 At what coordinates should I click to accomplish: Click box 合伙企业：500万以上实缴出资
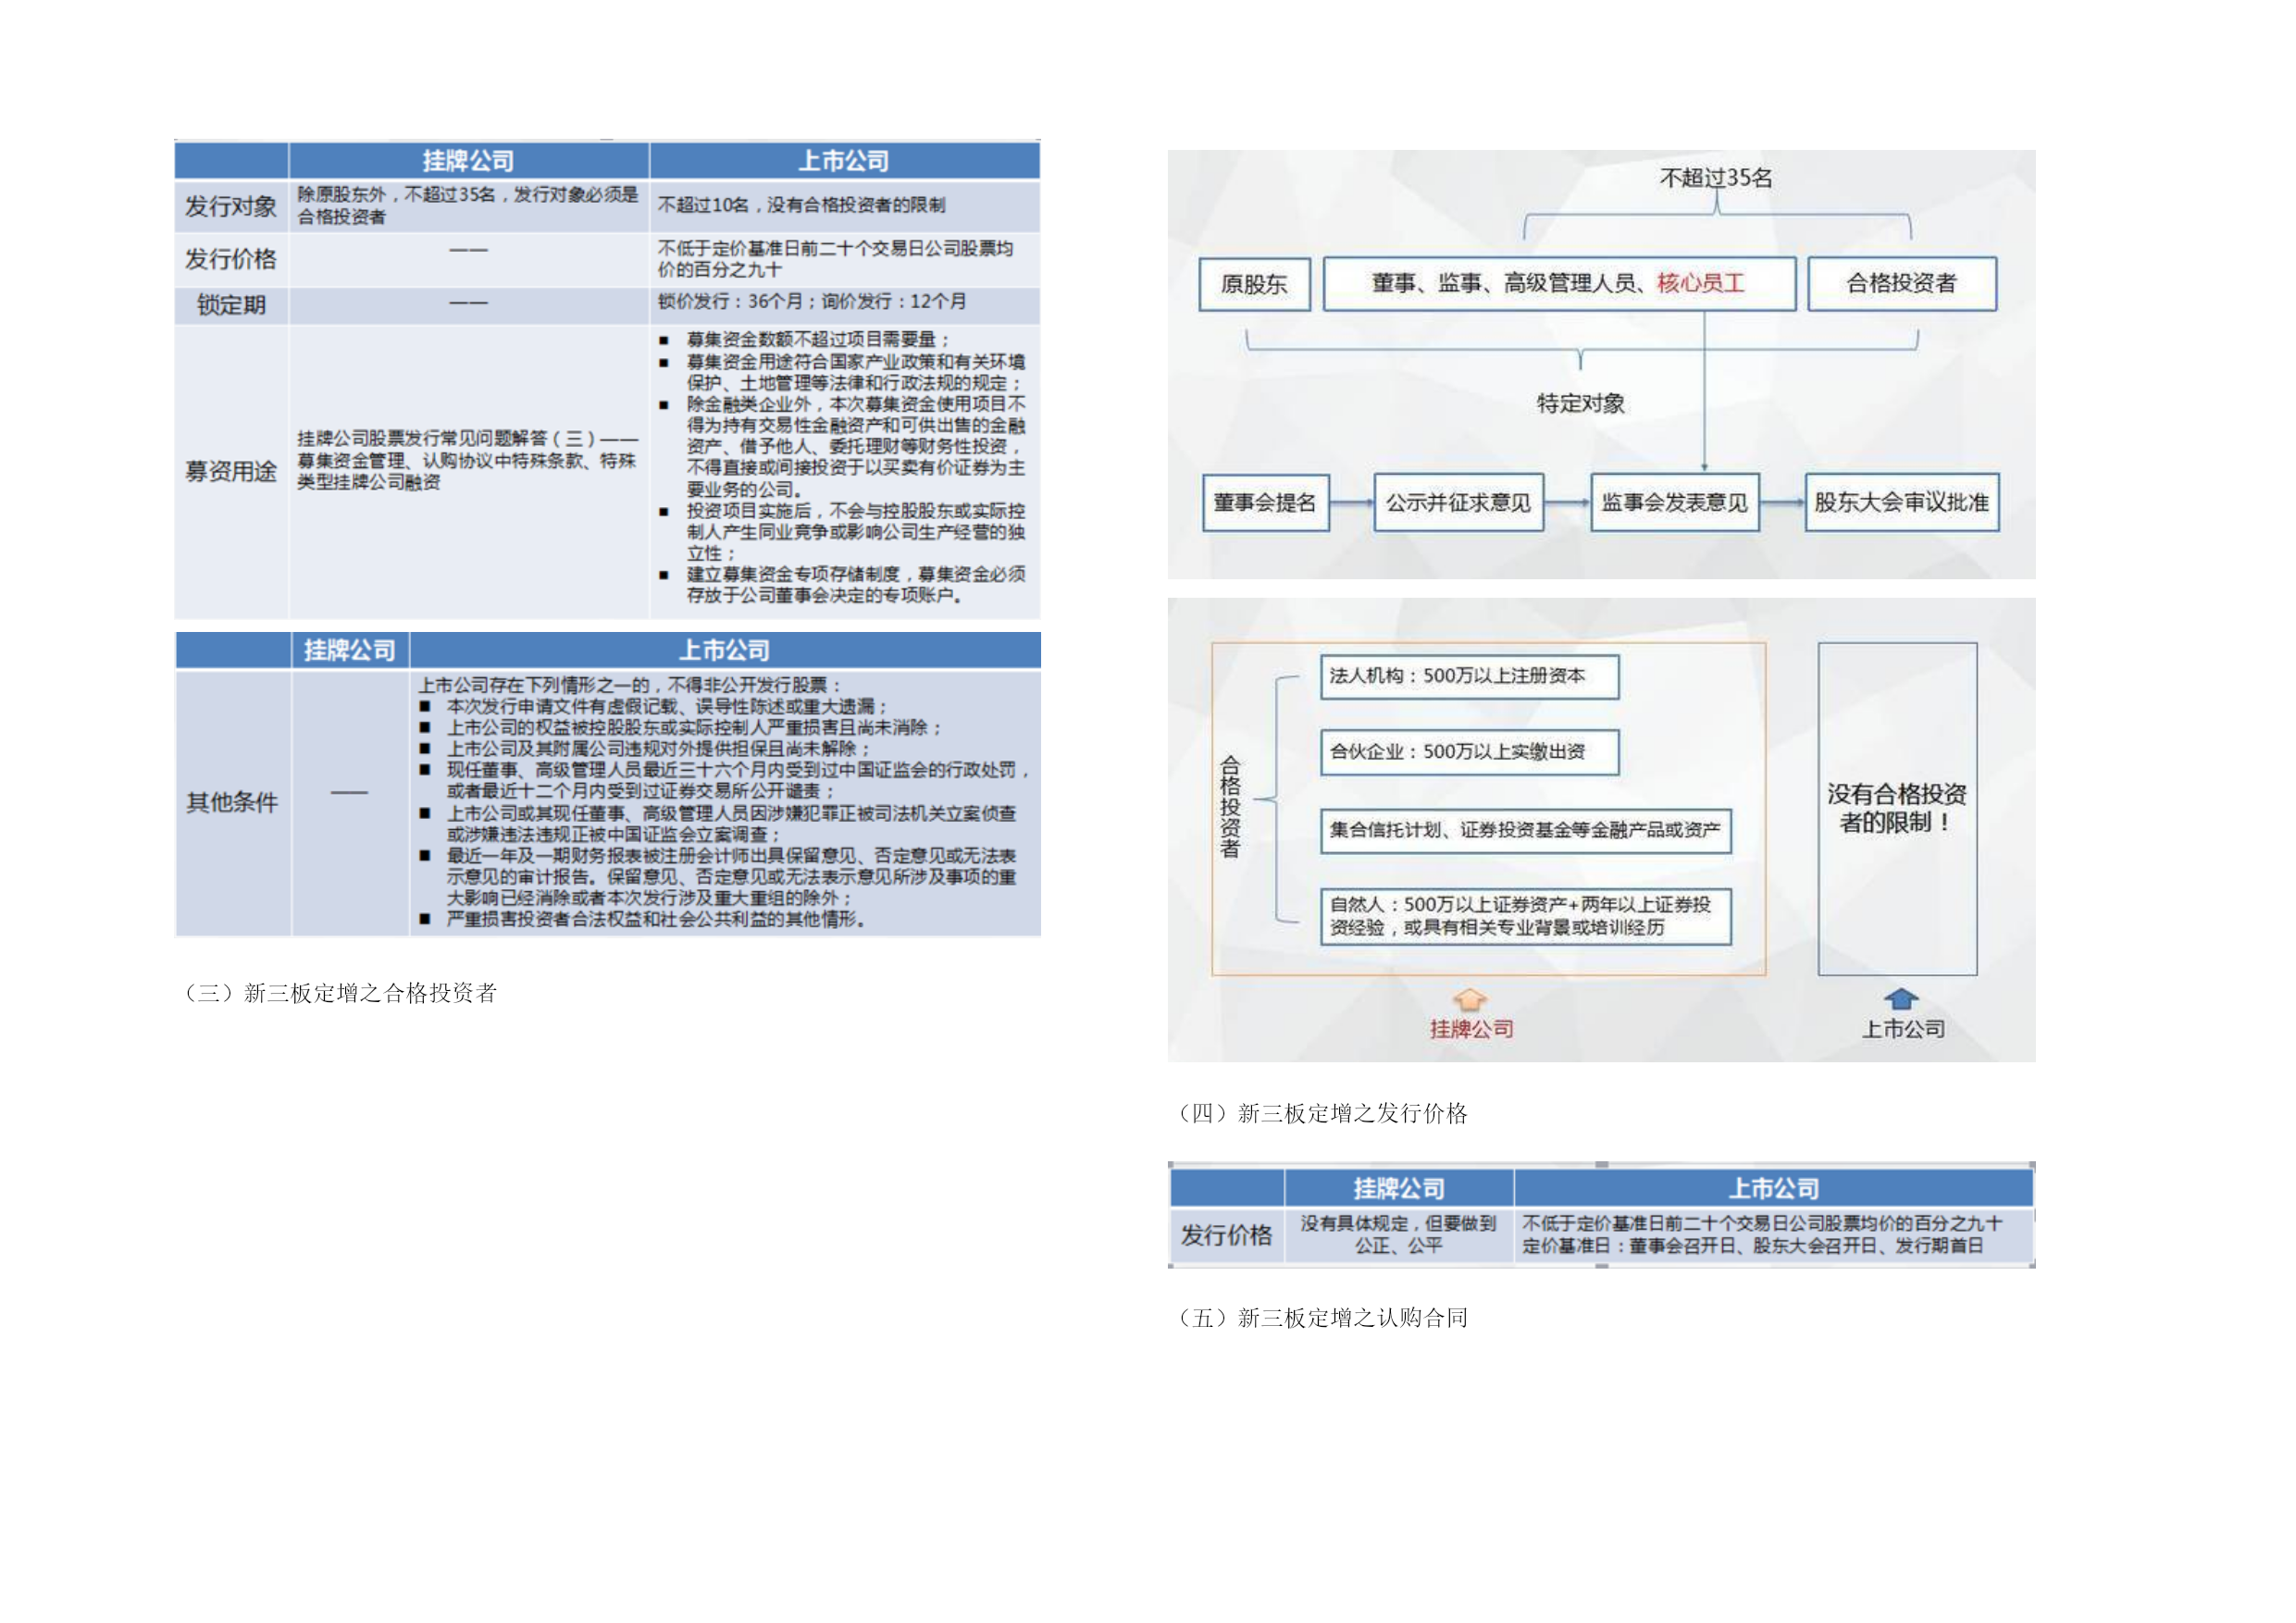(1469, 752)
